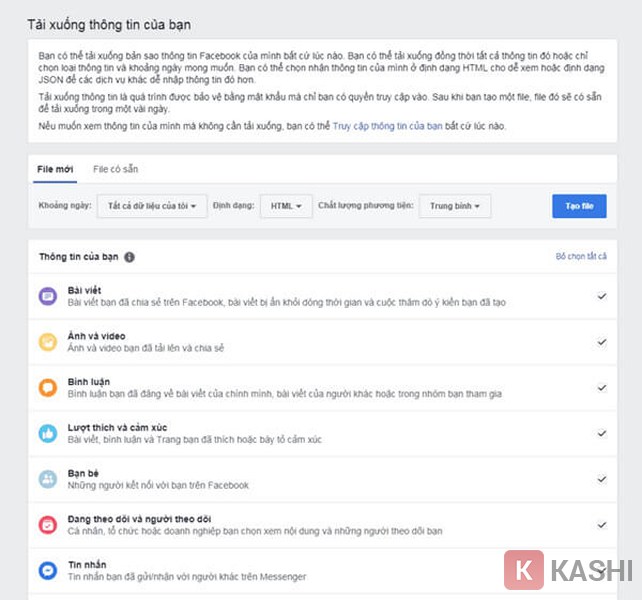Image resolution: width=642 pixels, height=600 pixels.
Task: Click the info icon beside Thông tin của bạn
Action: coord(130,257)
